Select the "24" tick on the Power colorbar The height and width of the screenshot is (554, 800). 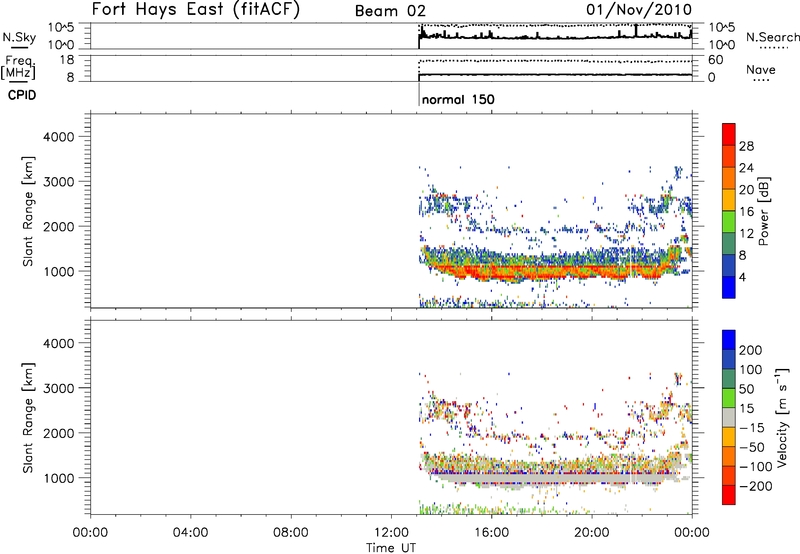pos(746,168)
